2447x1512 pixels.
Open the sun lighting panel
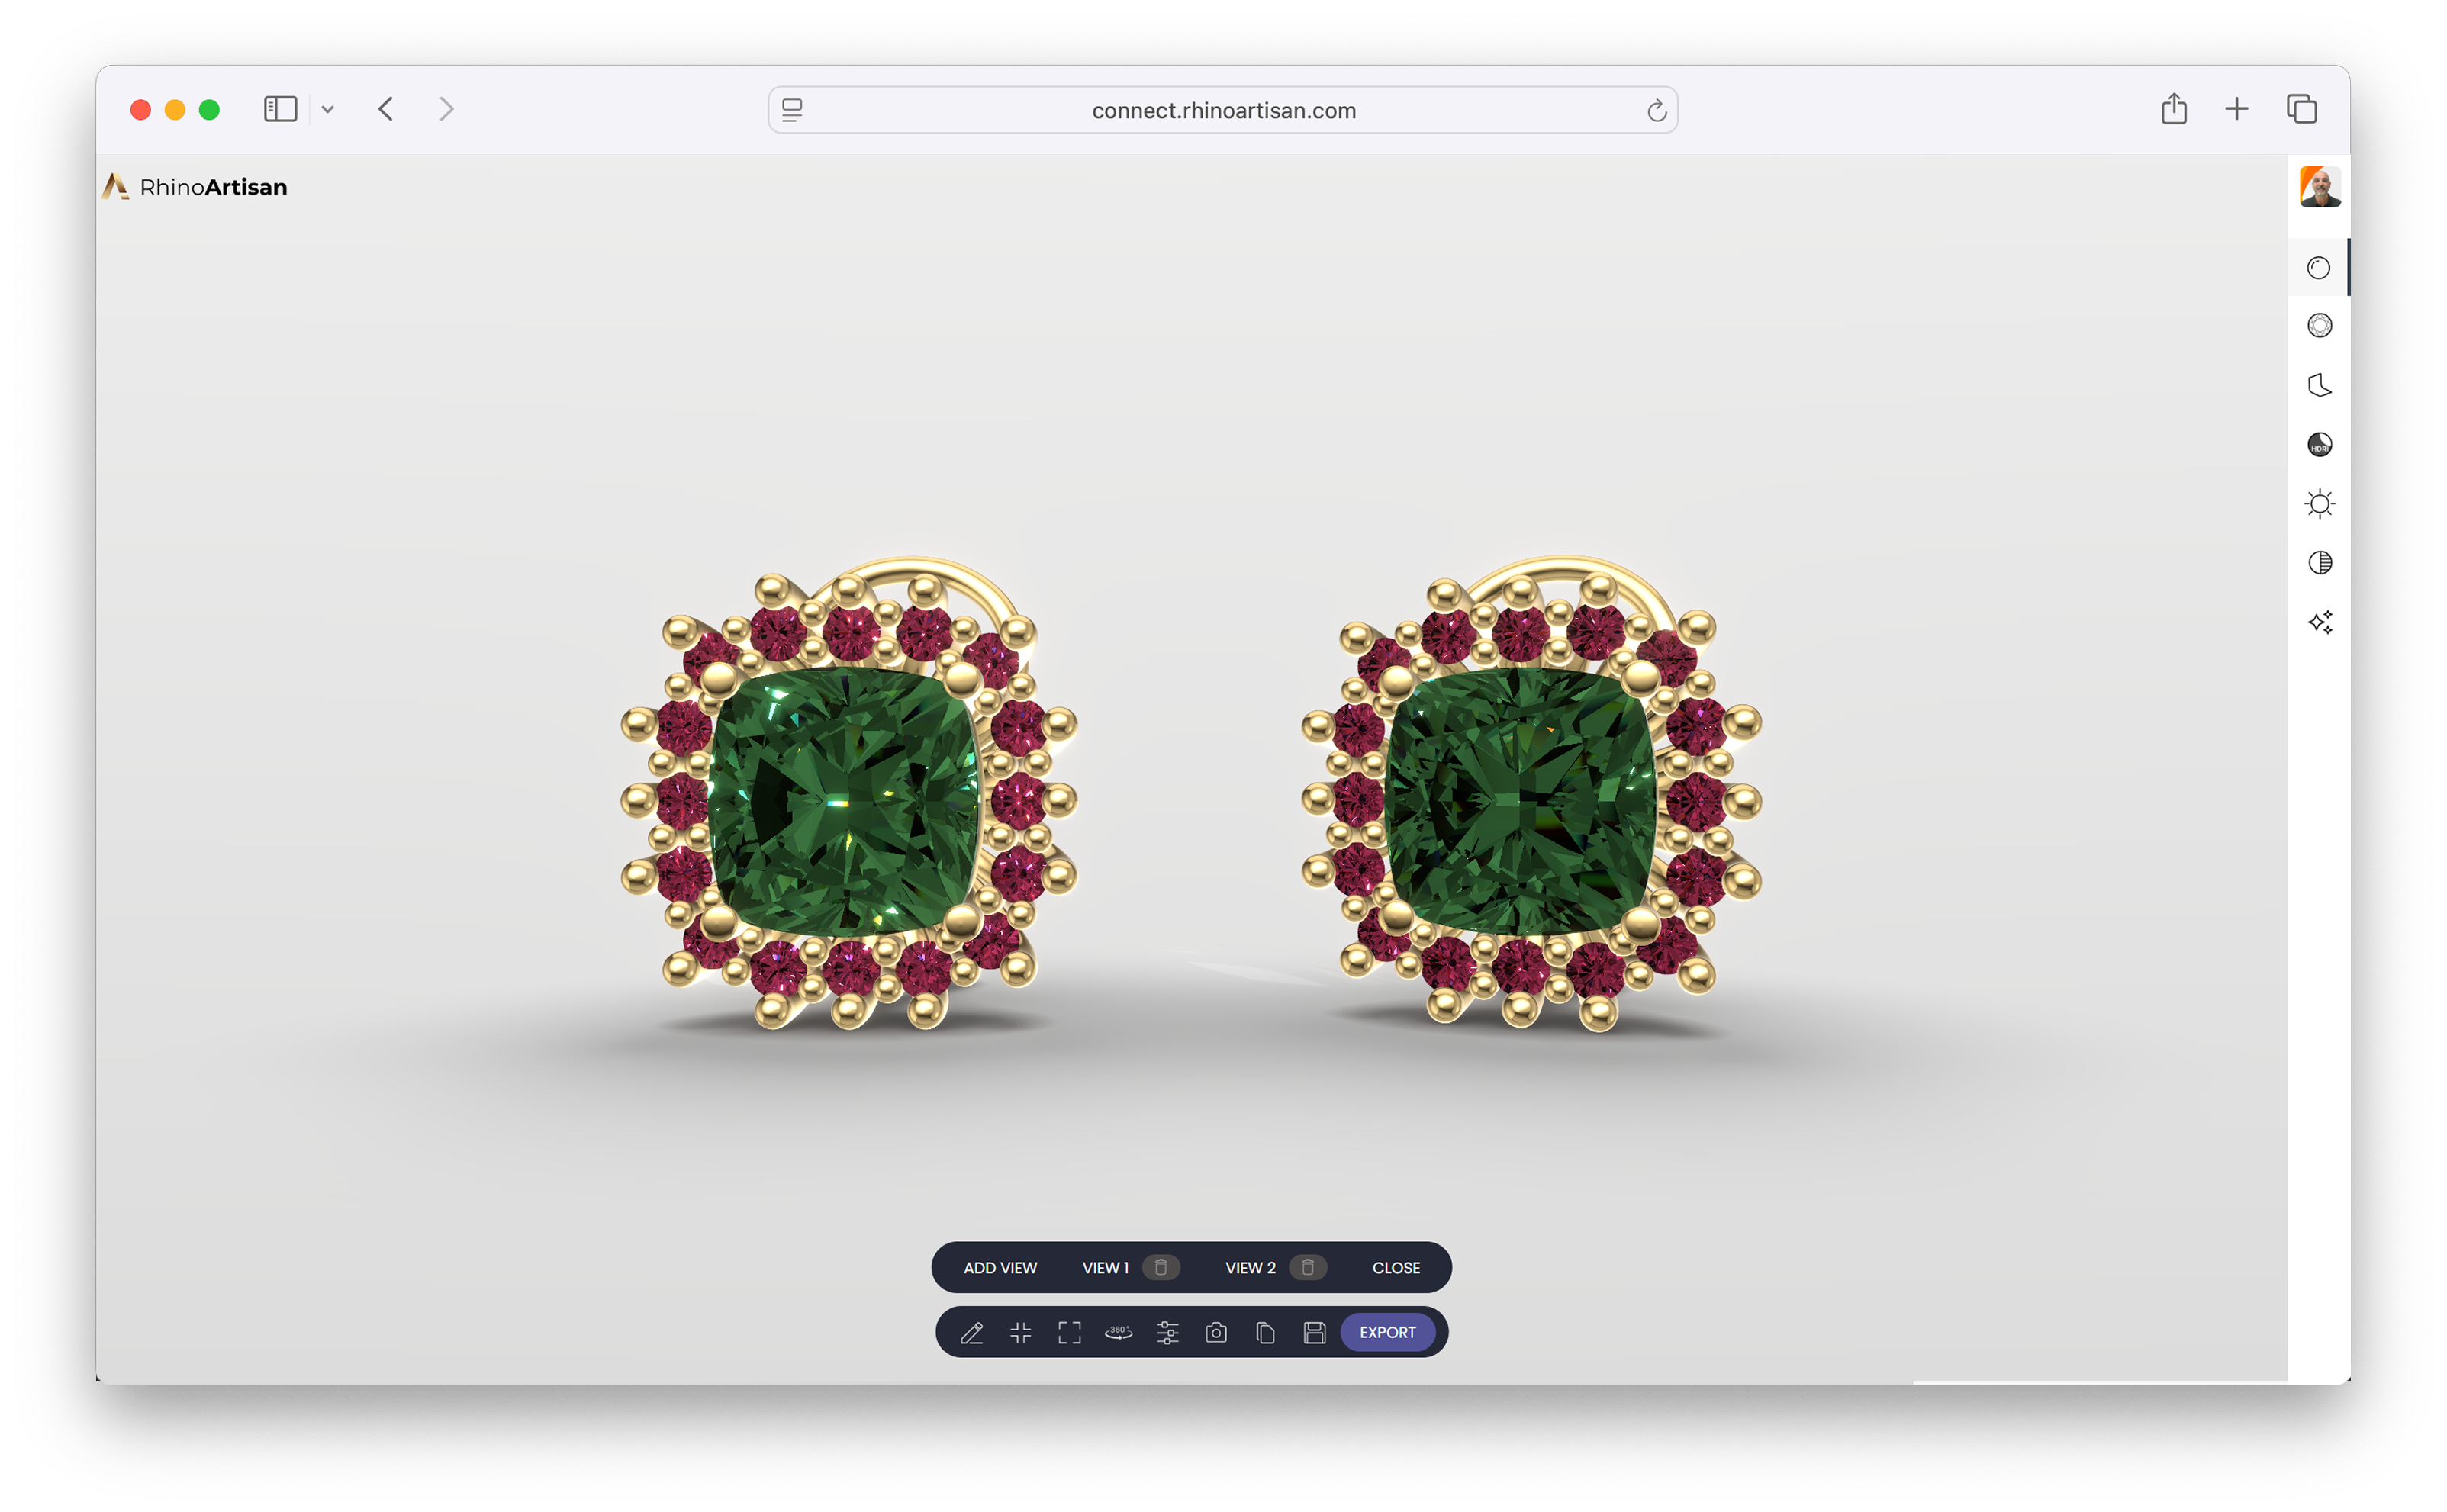click(2319, 503)
